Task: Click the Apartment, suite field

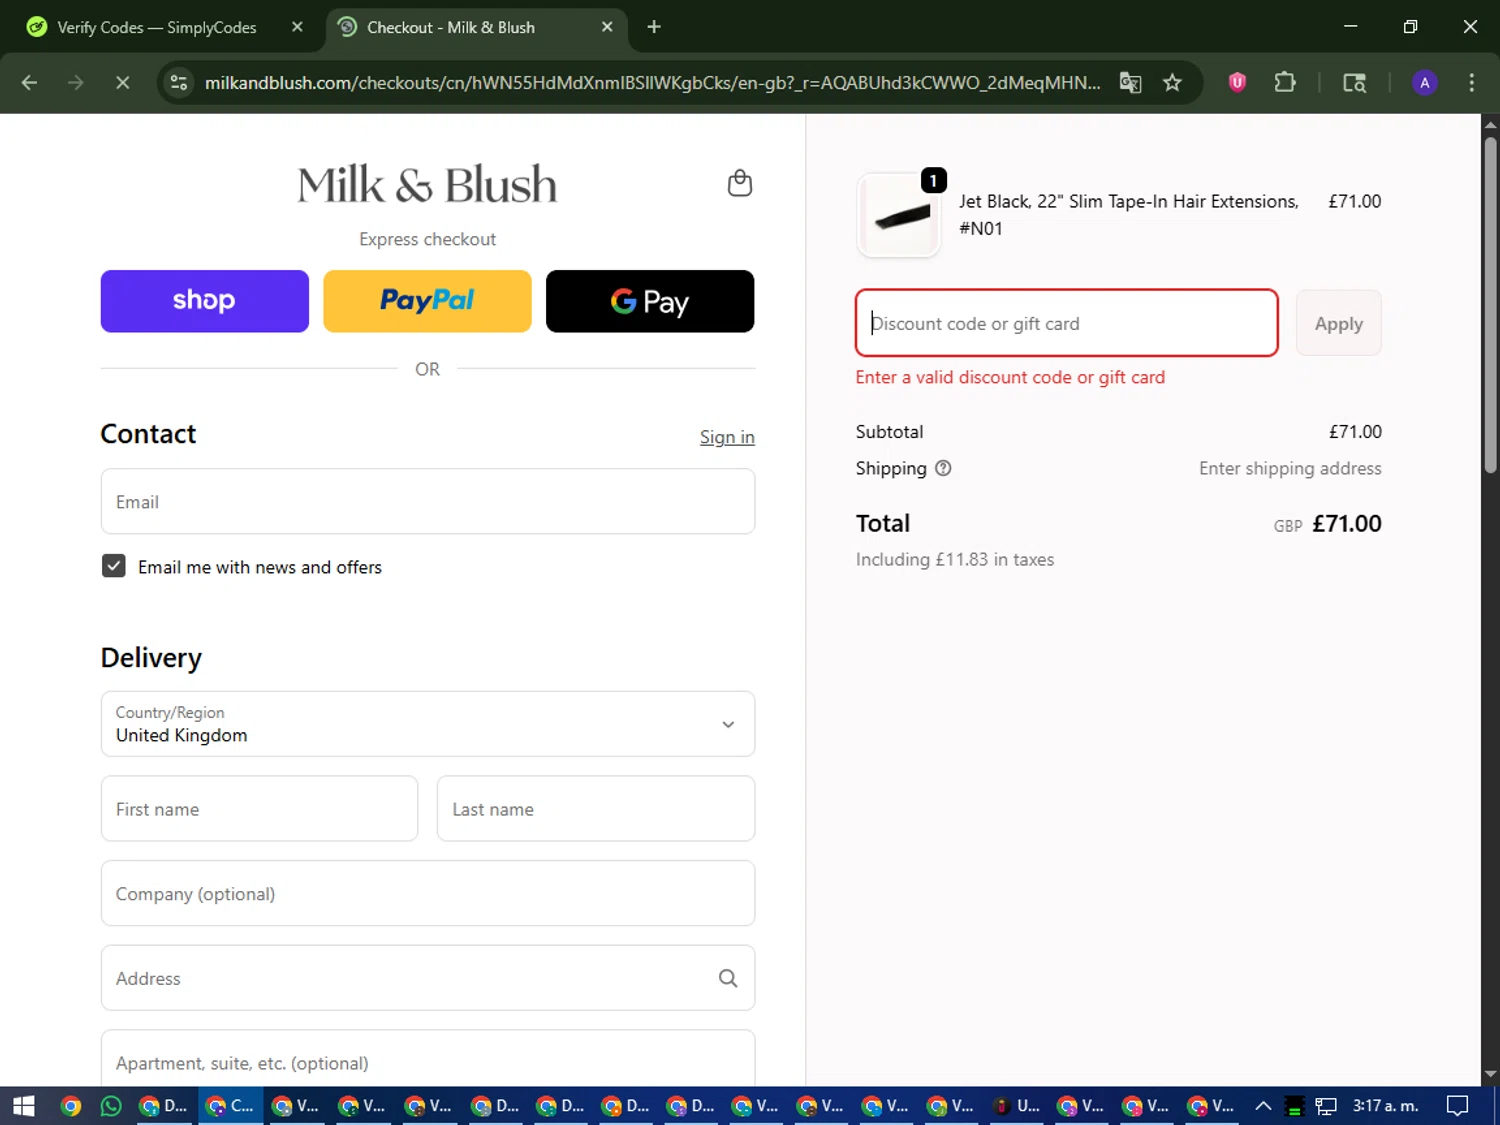Action: pyautogui.click(x=428, y=1060)
